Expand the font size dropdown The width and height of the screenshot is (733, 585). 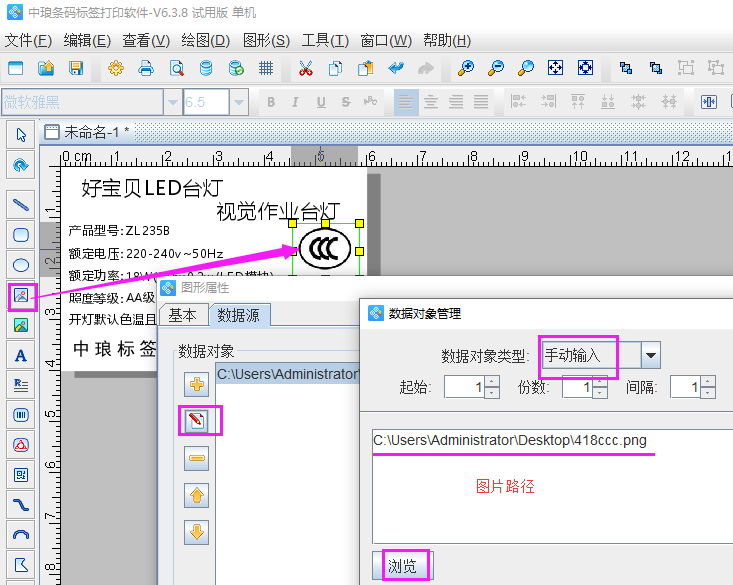(x=238, y=102)
